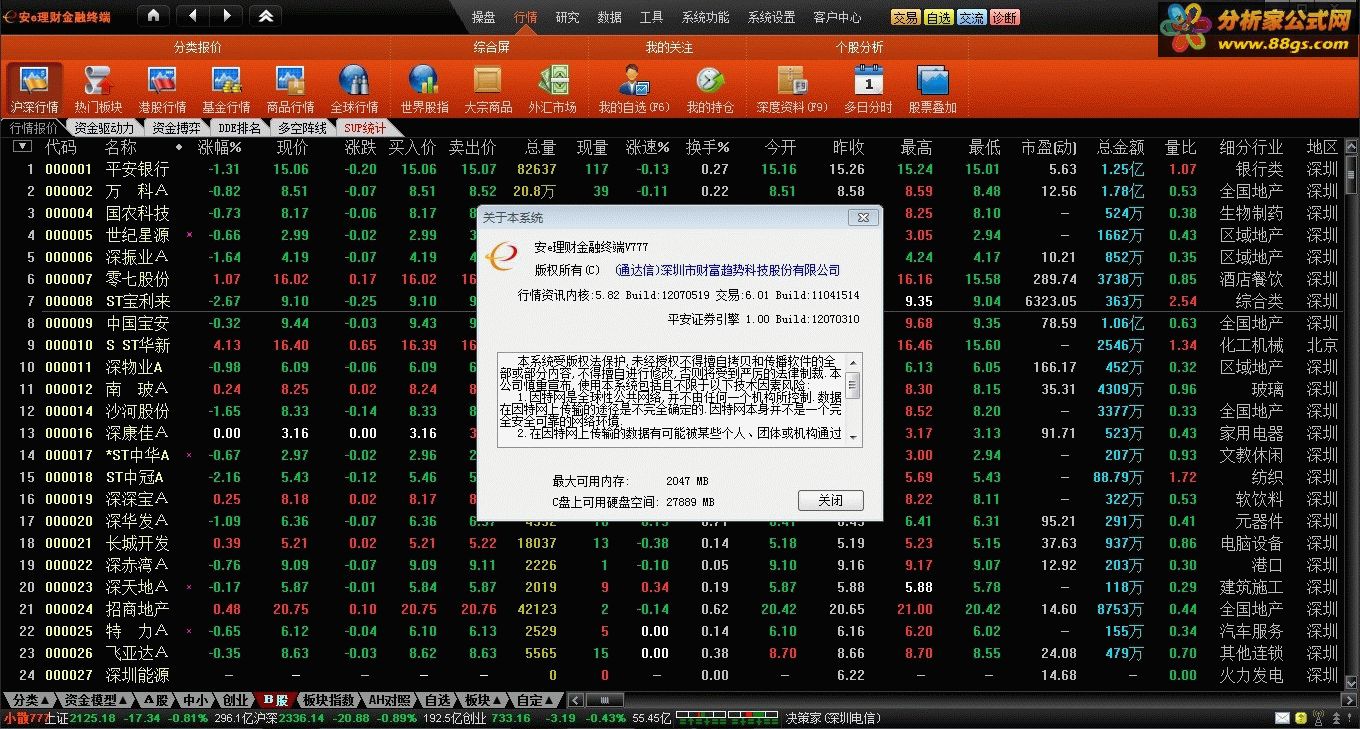Click the 关闭 button in About dialog
The width and height of the screenshot is (1360, 729).
[830, 501]
